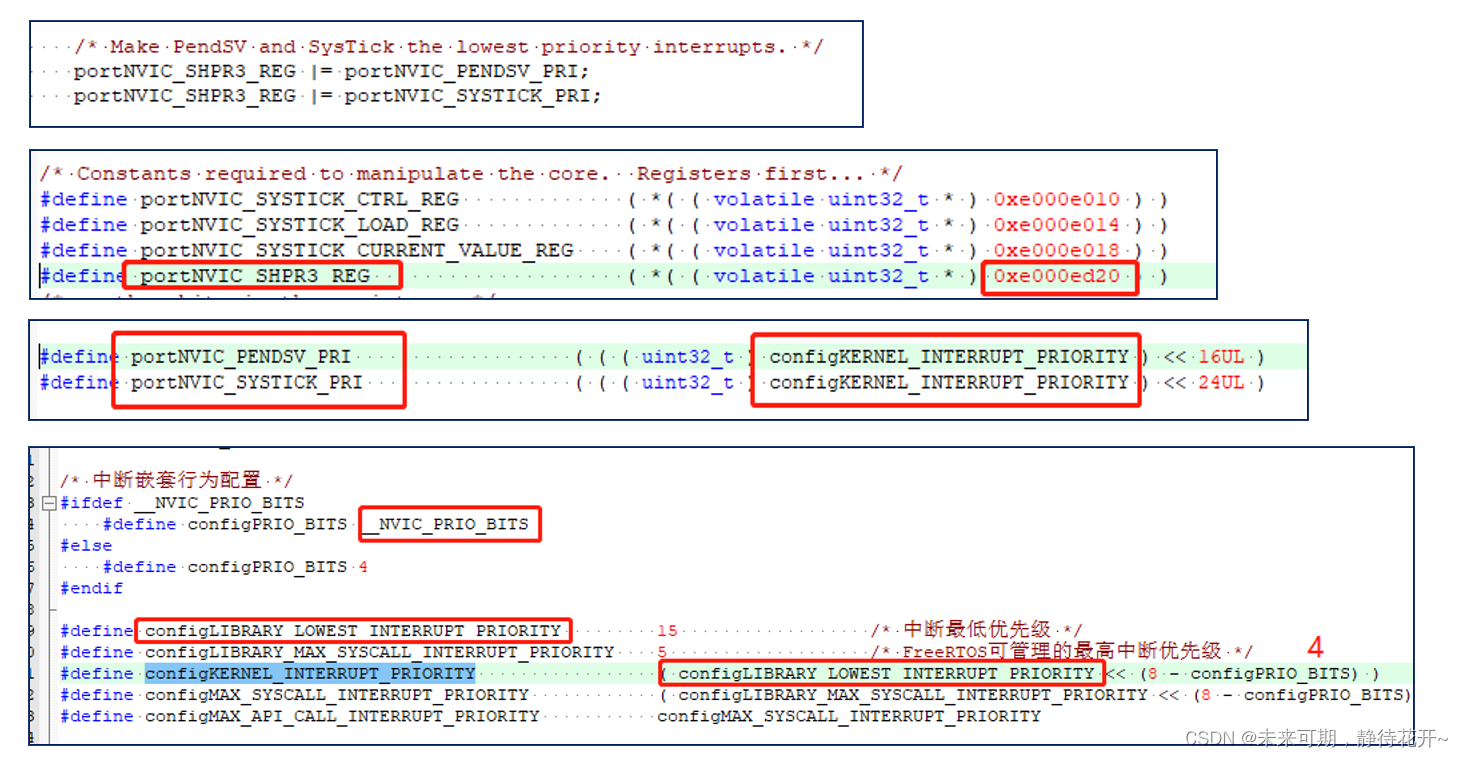Screen dimensions: 1463x757
Task: Click the boxed __NVIC_PRIO_BITS macro
Action: [x=449, y=524]
